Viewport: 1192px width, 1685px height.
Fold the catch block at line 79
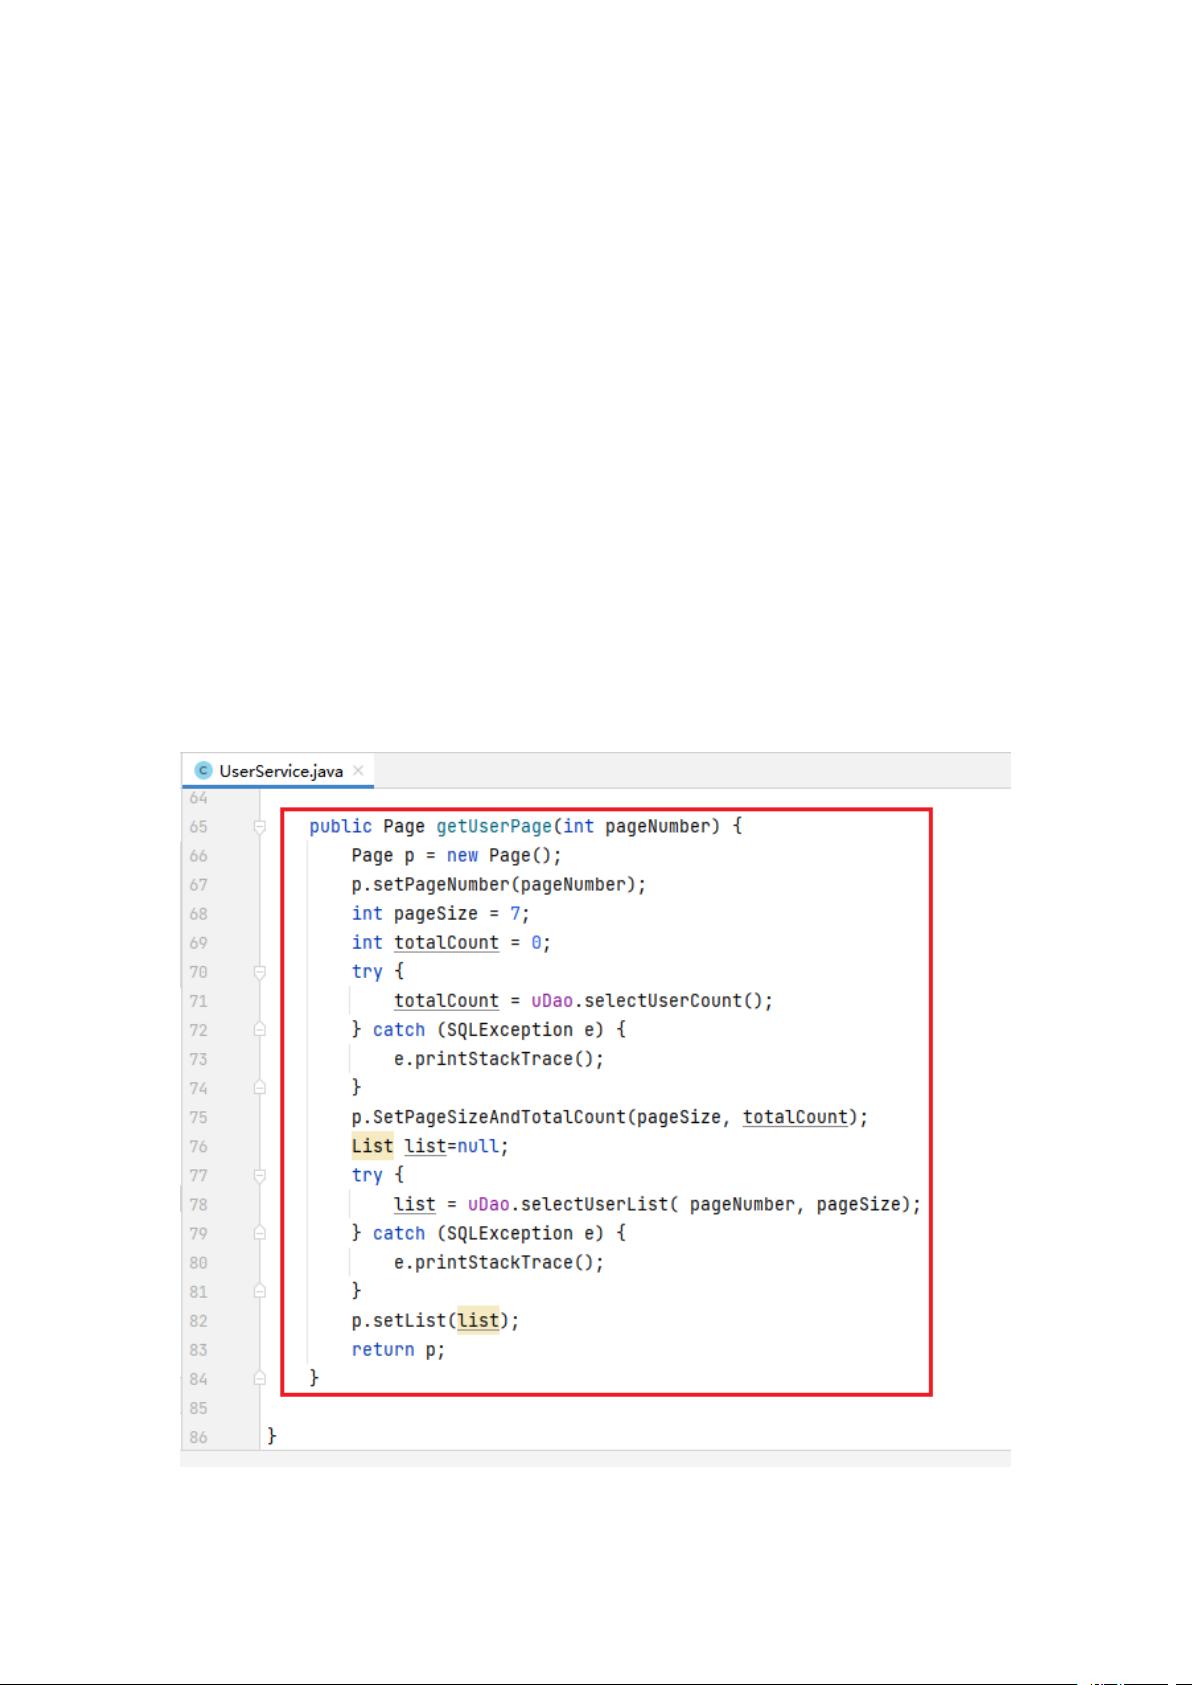click(x=260, y=1233)
